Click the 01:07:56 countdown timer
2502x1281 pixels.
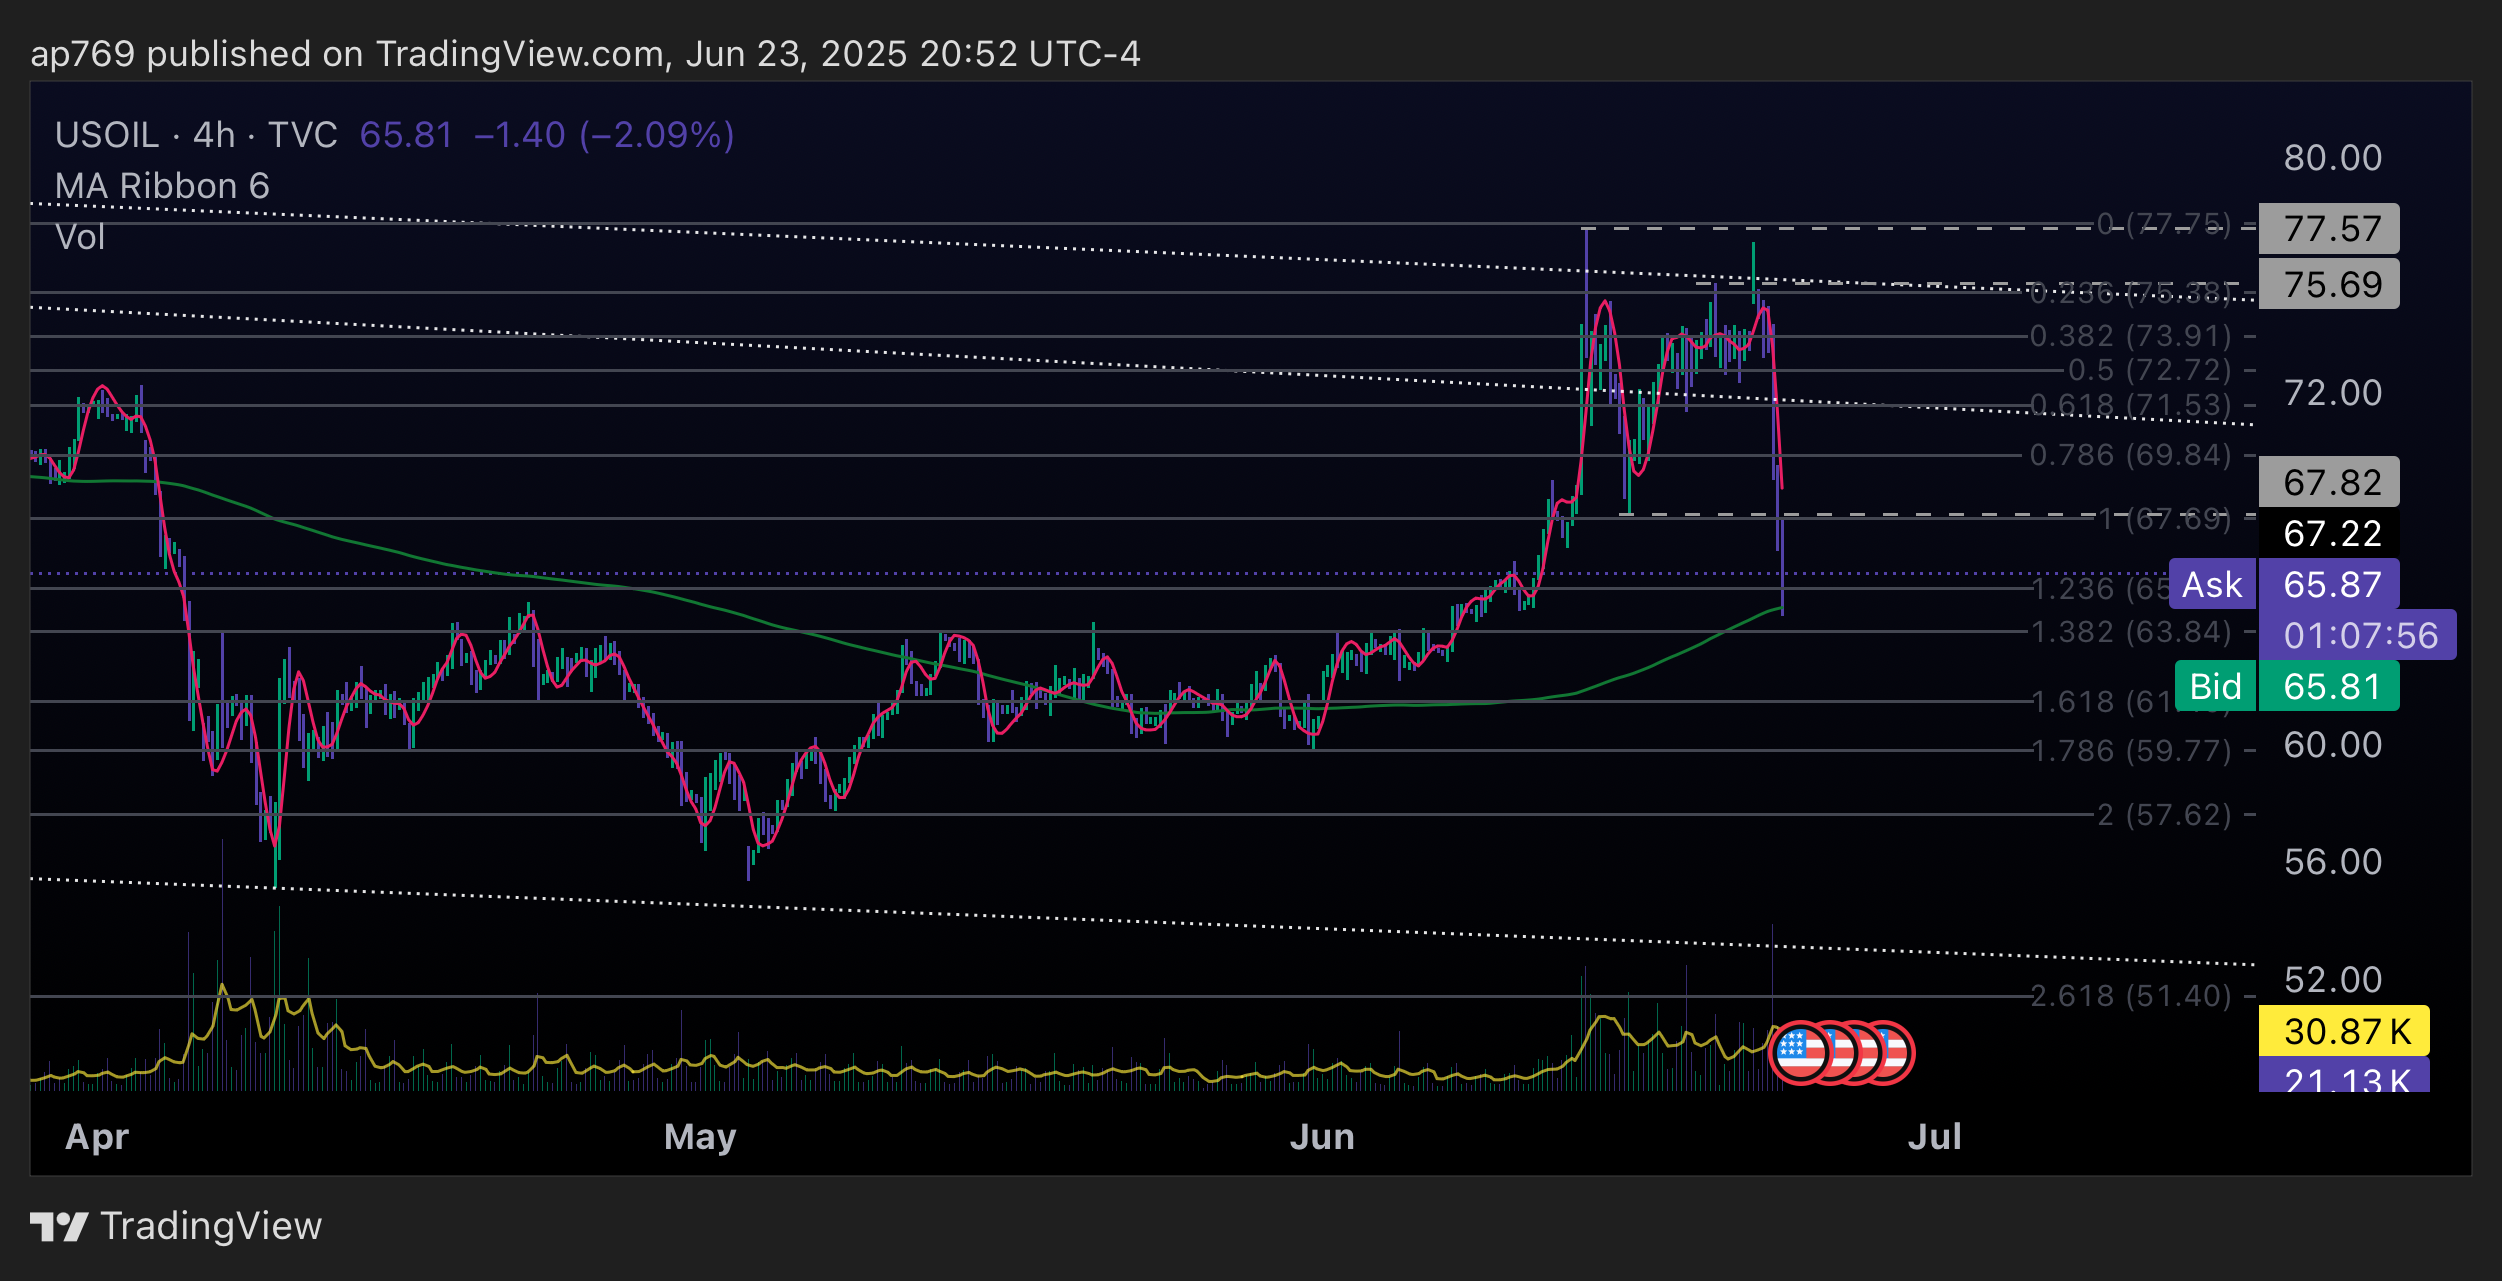[x=2358, y=635]
